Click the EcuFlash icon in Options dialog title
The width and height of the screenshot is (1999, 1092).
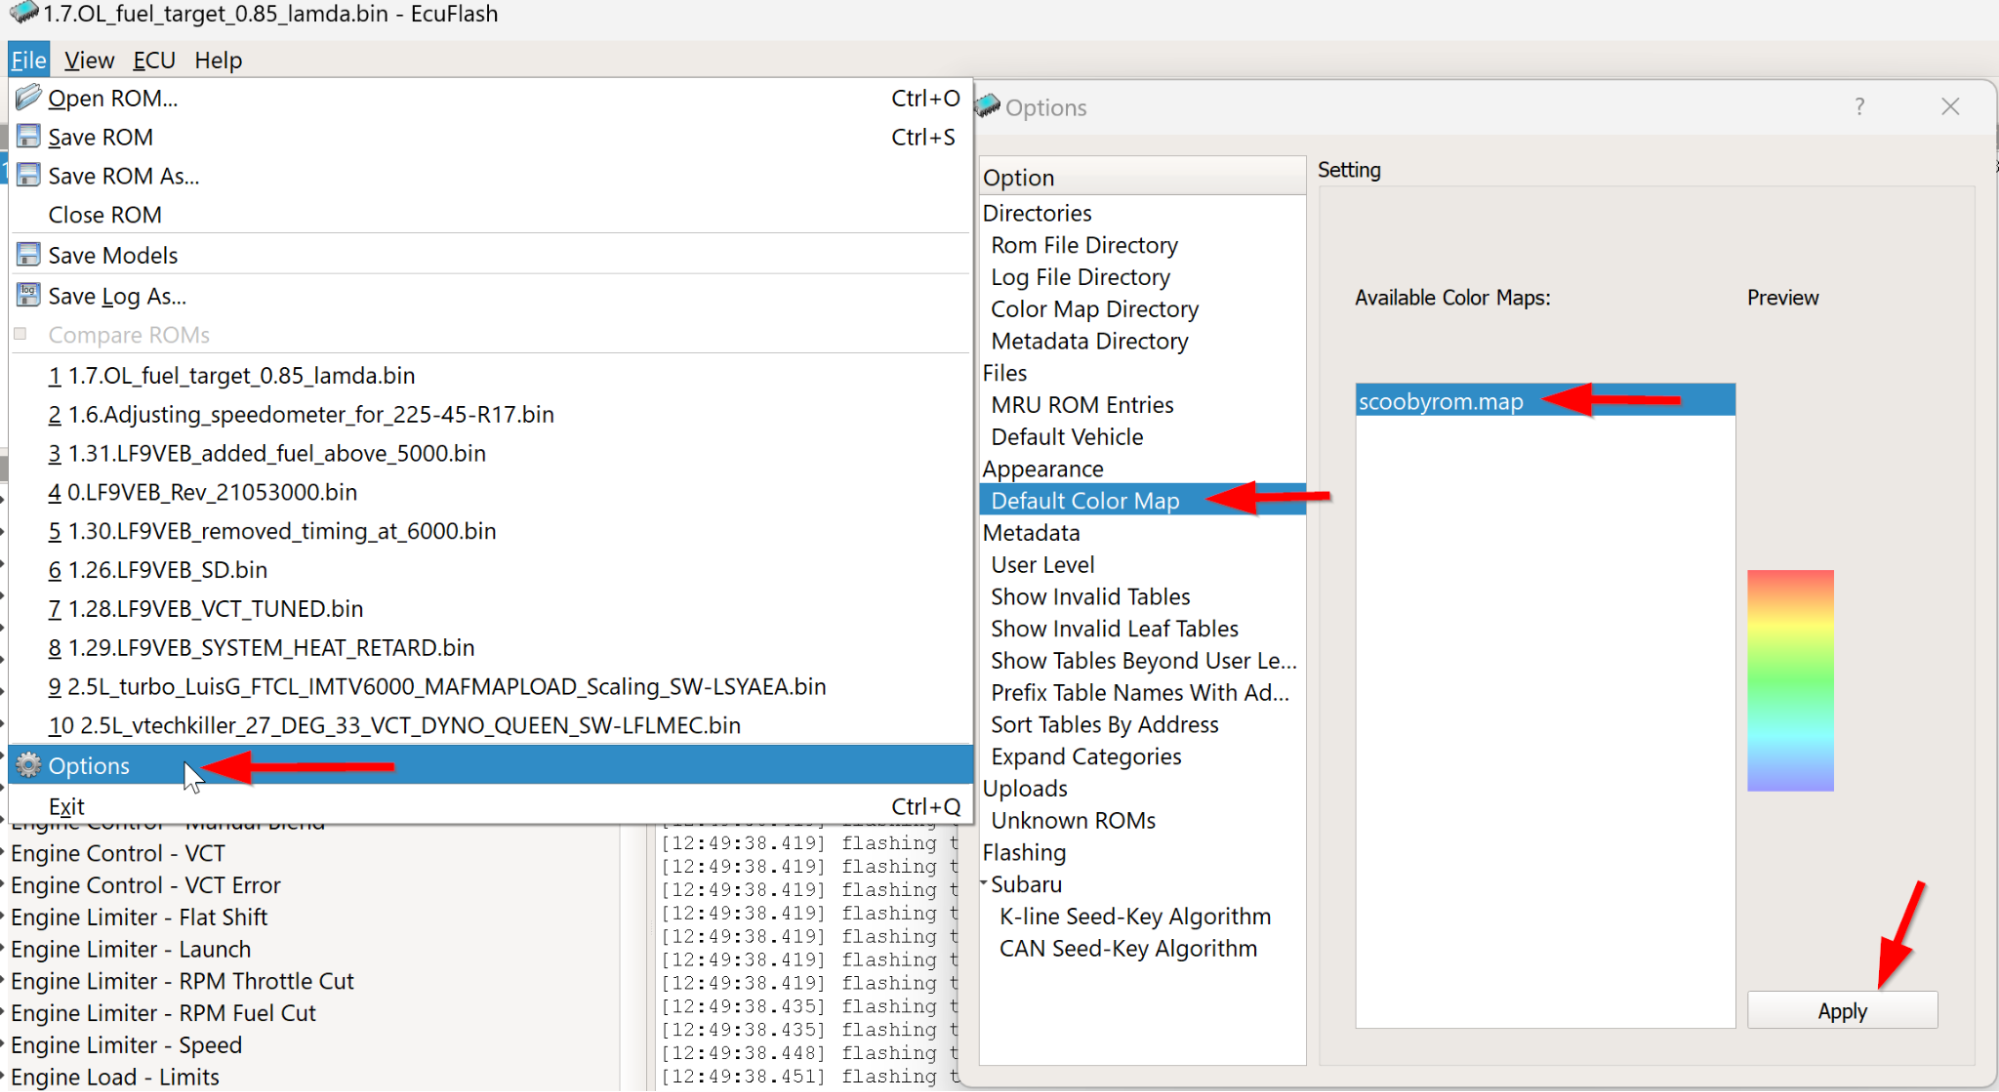(988, 105)
